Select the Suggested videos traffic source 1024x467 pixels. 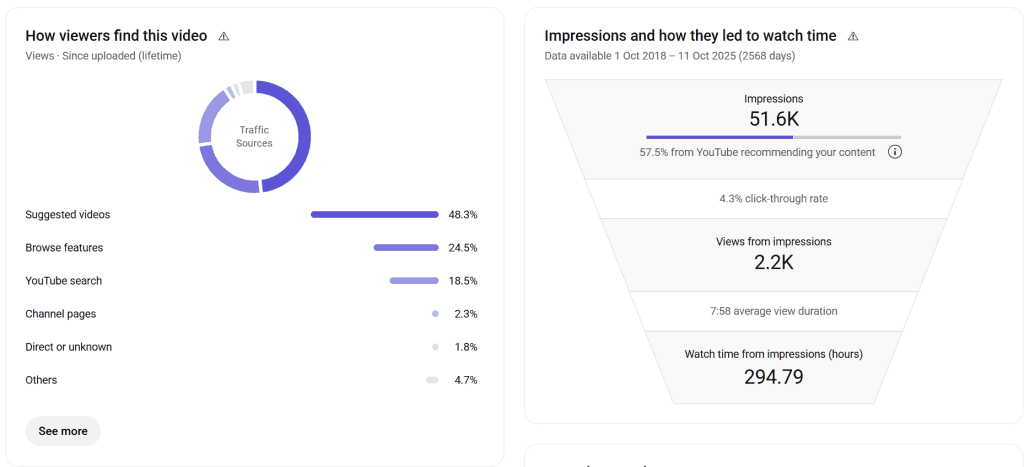point(68,214)
